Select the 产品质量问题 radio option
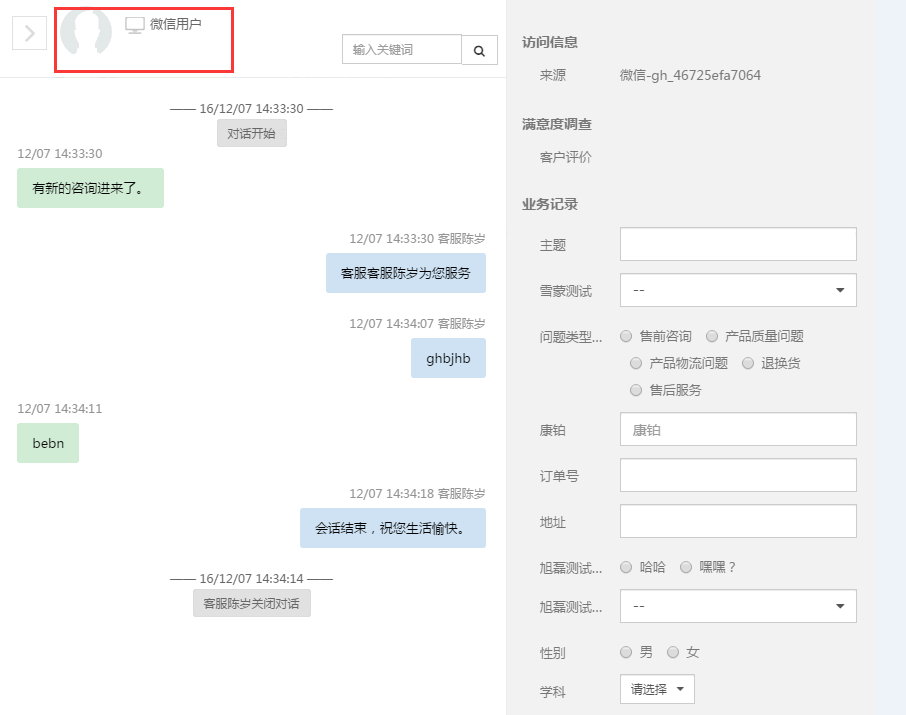Image resolution: width=906 pixels, height=715 pixels. tap(712, 337)
